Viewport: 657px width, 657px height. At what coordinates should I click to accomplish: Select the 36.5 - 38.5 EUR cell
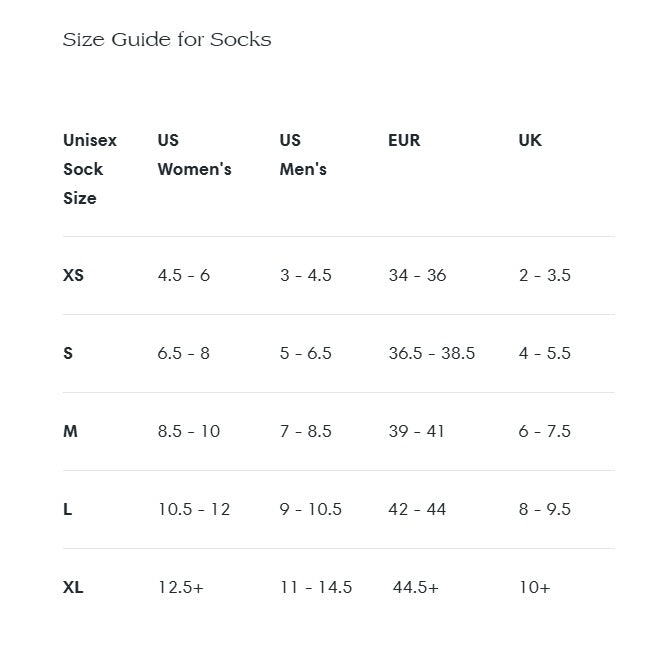click(432, 353)
